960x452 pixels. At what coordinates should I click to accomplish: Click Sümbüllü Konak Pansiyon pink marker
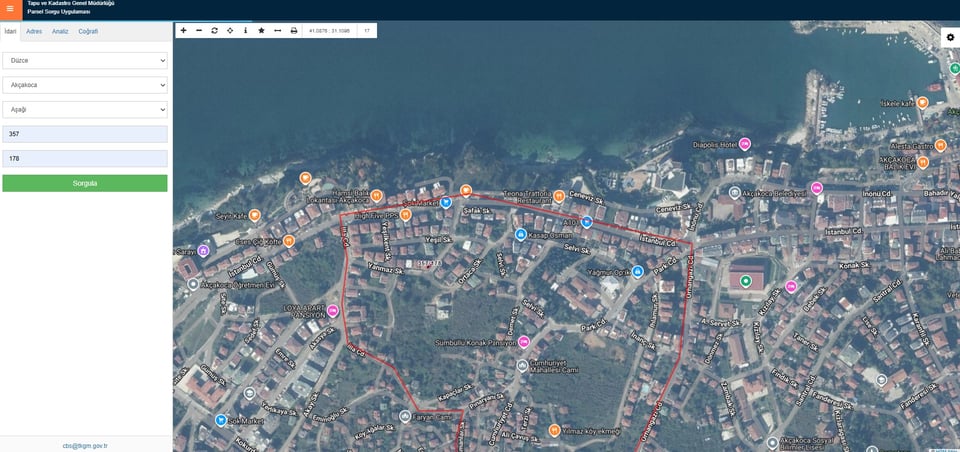coord(523,342)
